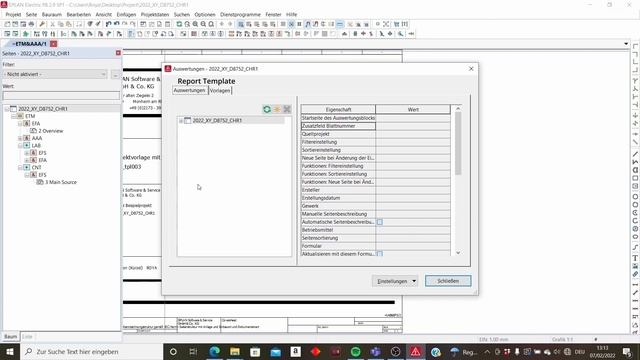Collapse the project root node in Seiten navigator

tap(7, 109)
